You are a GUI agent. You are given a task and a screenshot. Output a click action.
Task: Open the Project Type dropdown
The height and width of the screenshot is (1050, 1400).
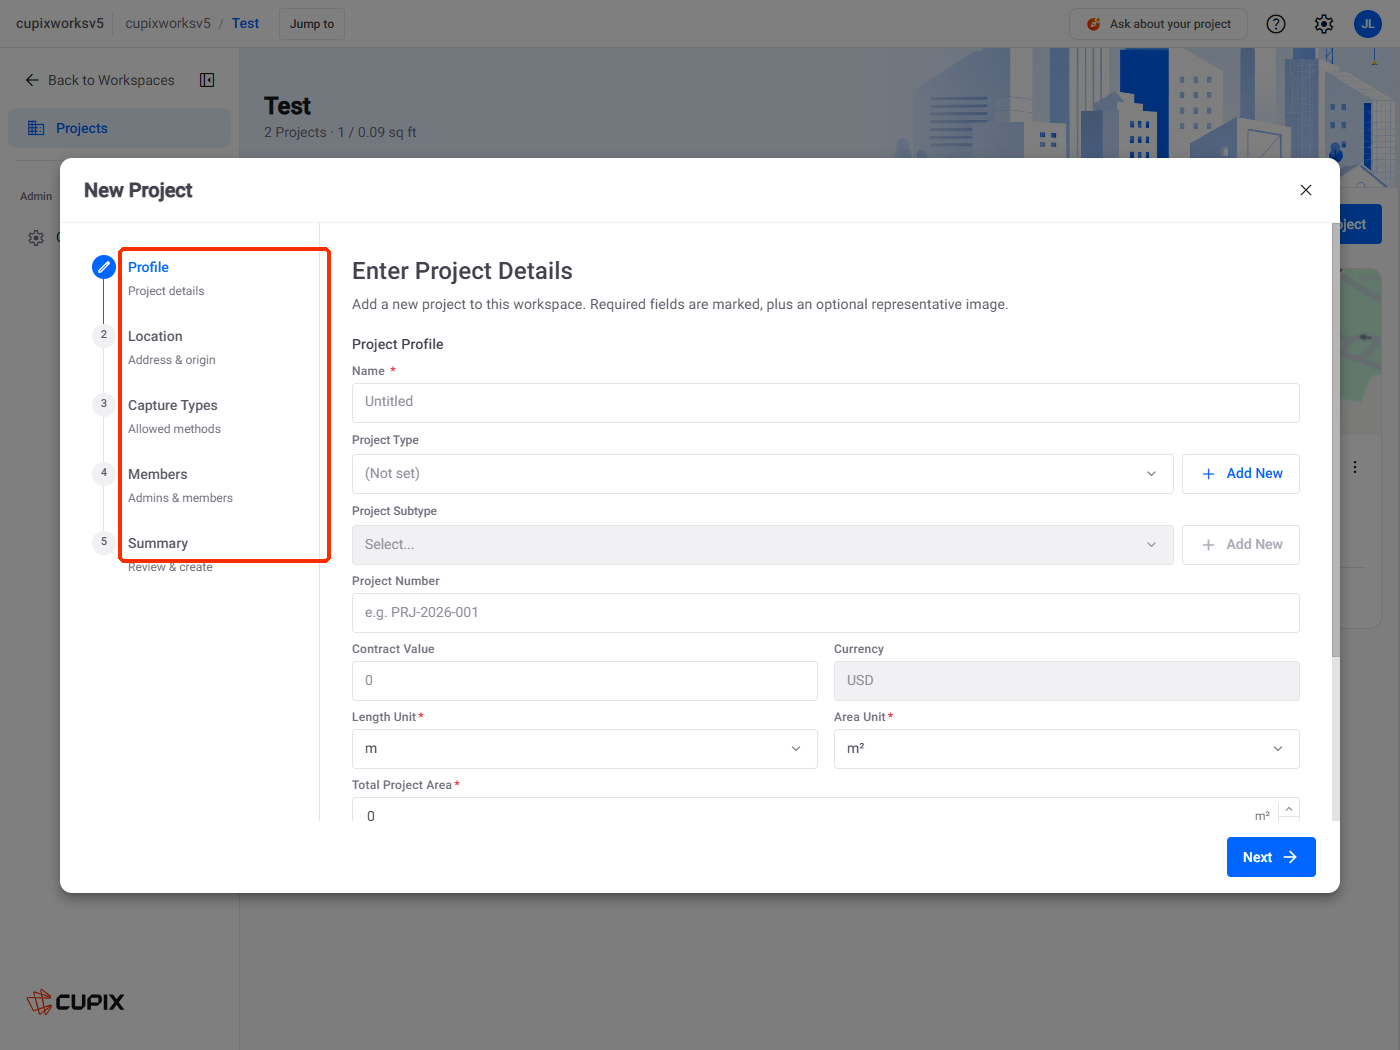coord(763,474)
